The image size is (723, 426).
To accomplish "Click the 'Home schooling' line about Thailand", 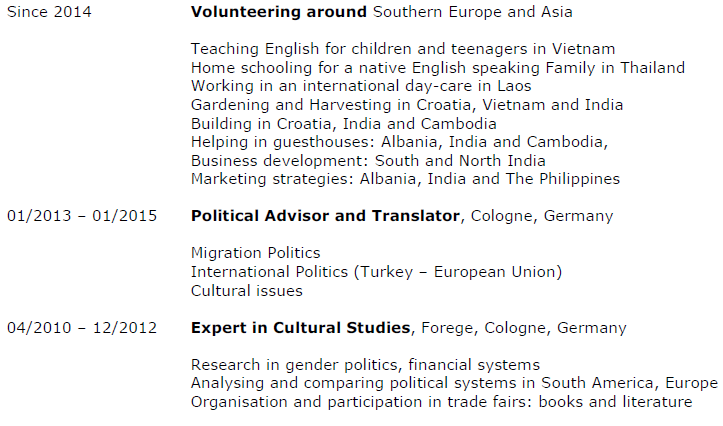I will point(437,68).
